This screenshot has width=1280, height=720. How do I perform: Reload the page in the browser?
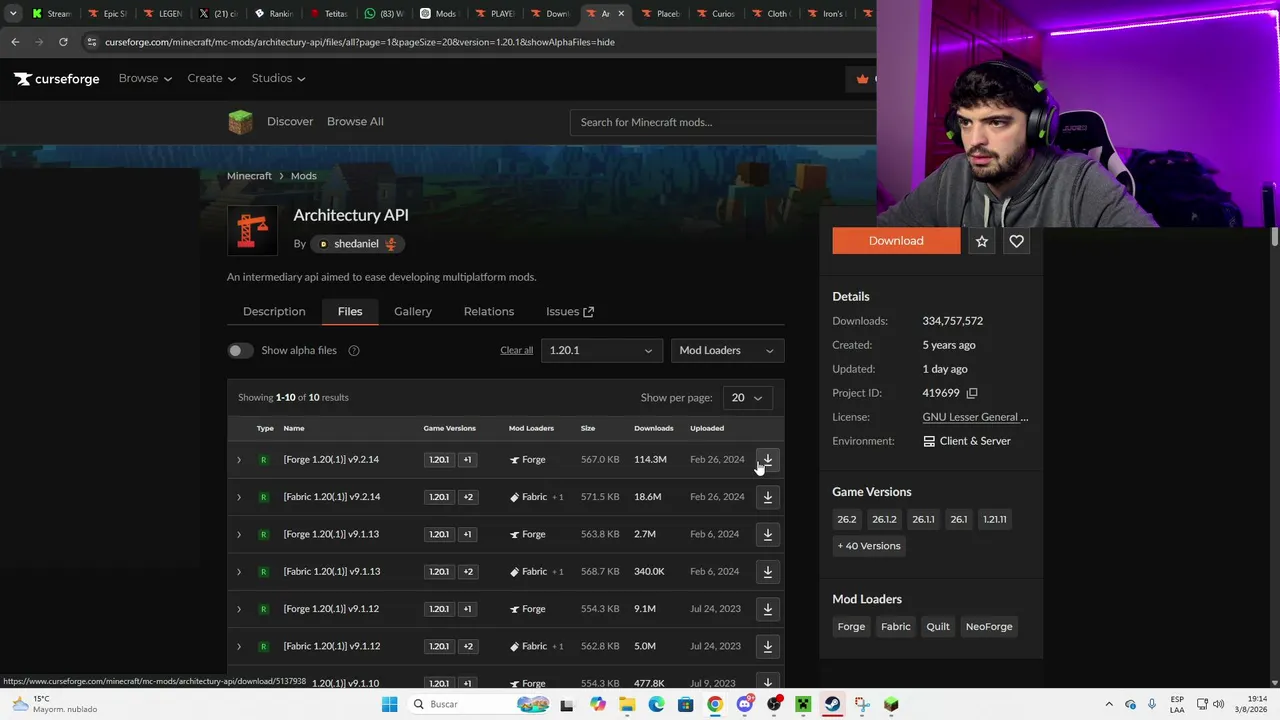click(63, 42)
